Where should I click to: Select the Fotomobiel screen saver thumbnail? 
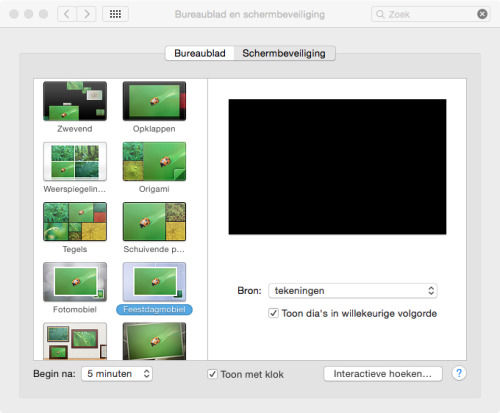click(x=75, y=282)
